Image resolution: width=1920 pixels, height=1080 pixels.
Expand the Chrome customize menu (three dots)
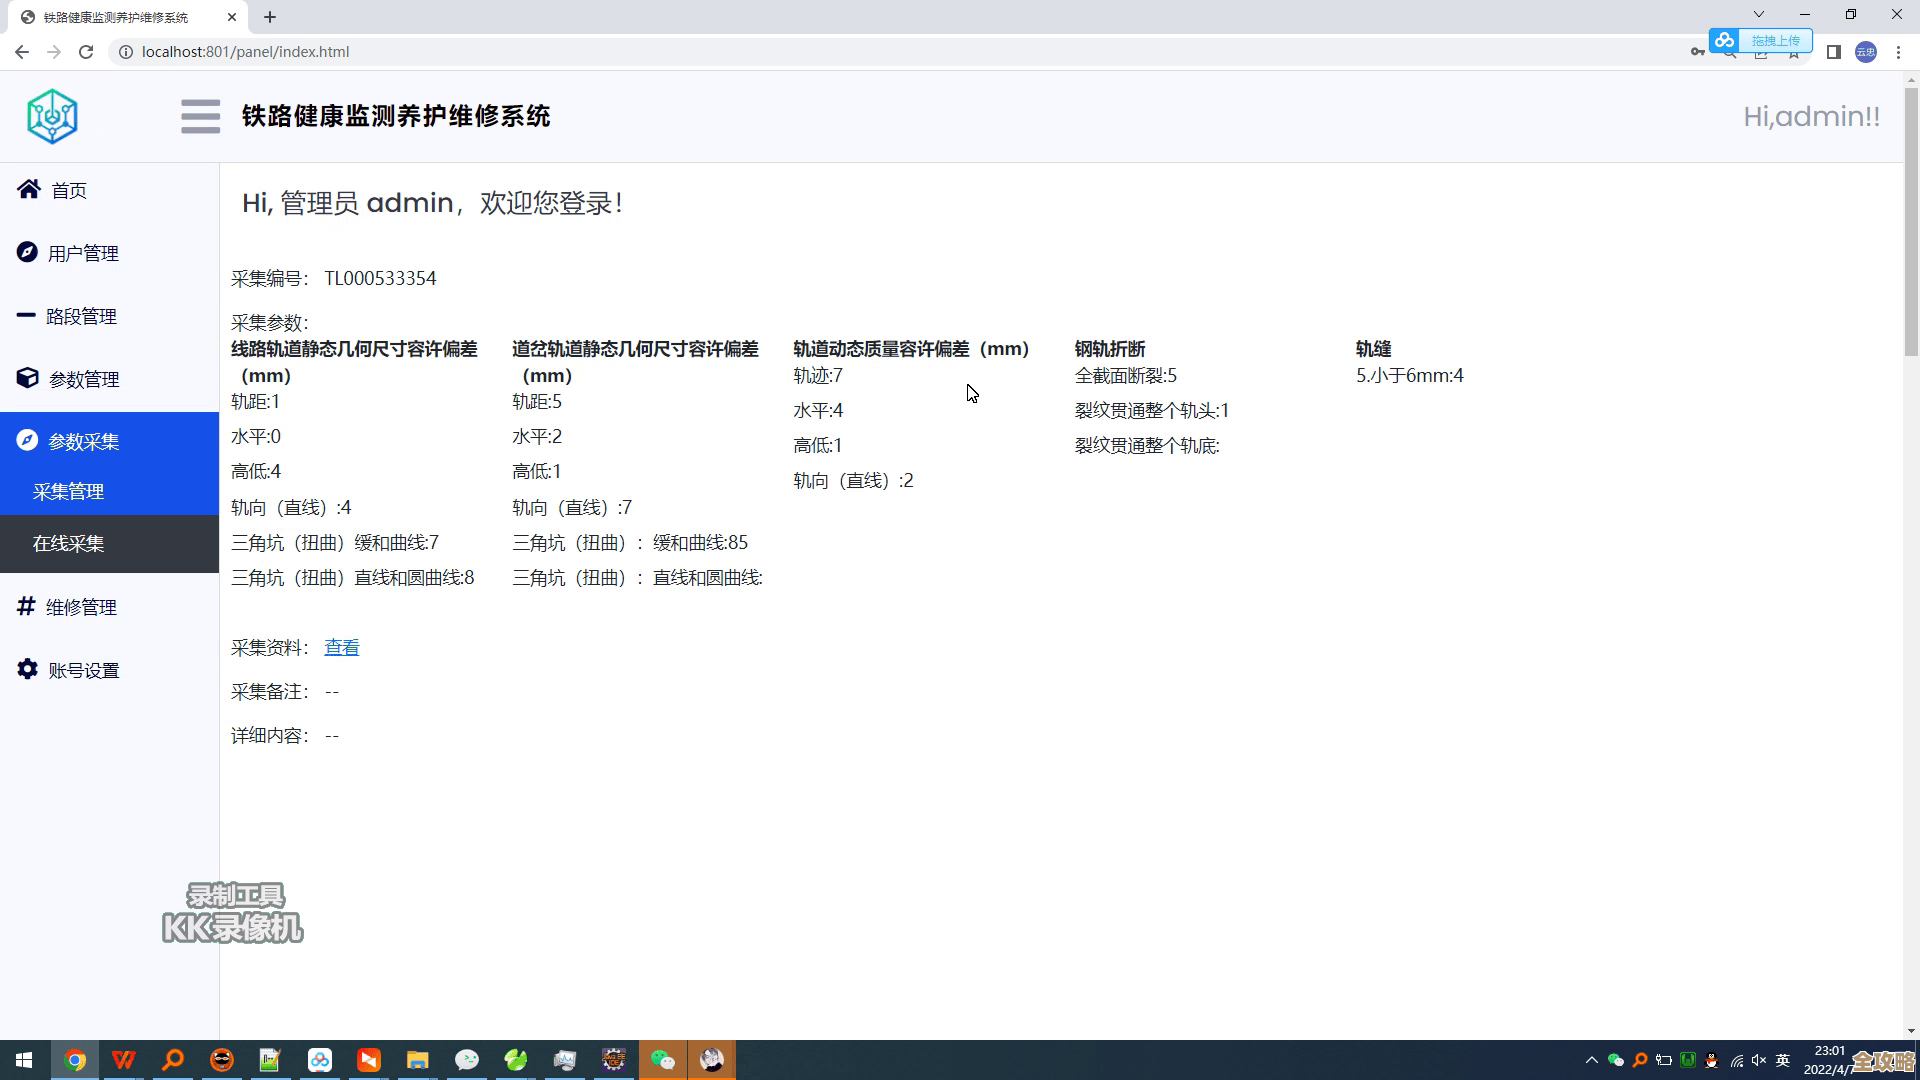(1899, 51)
